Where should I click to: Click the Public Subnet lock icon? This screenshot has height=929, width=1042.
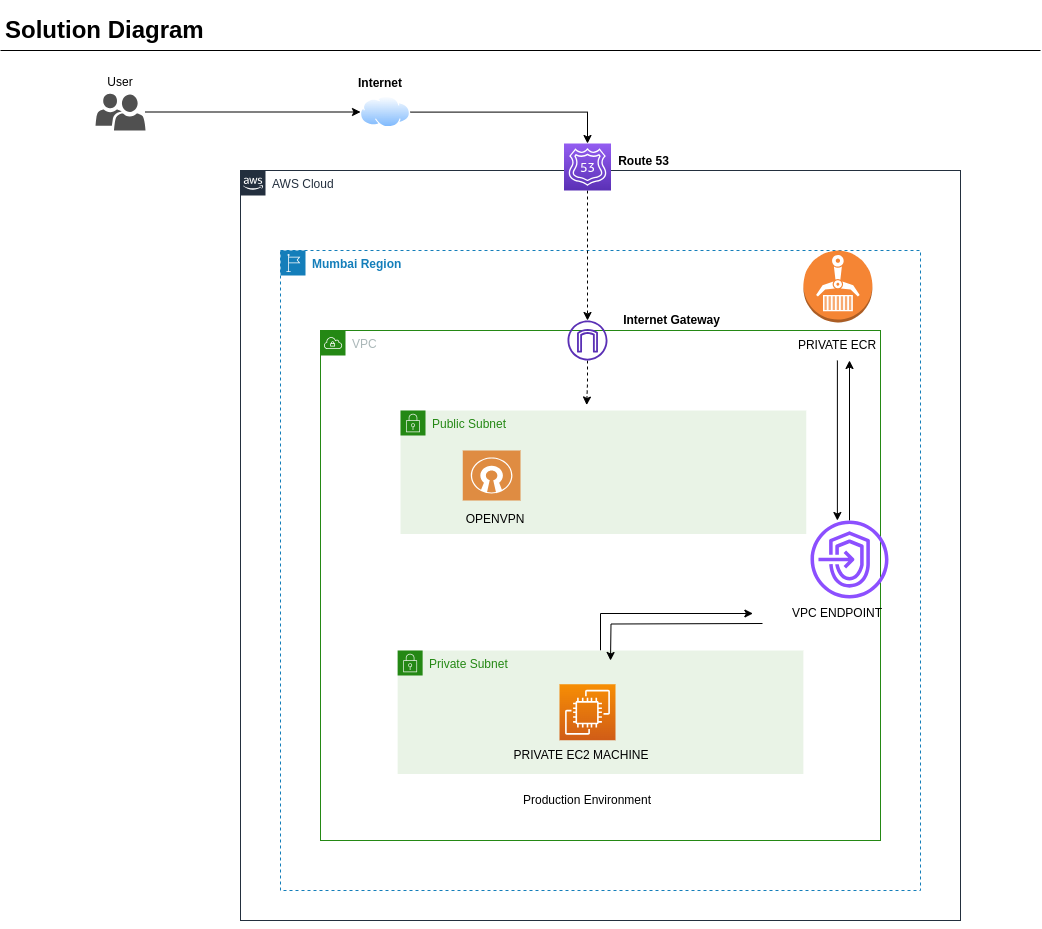click(413, 423)
